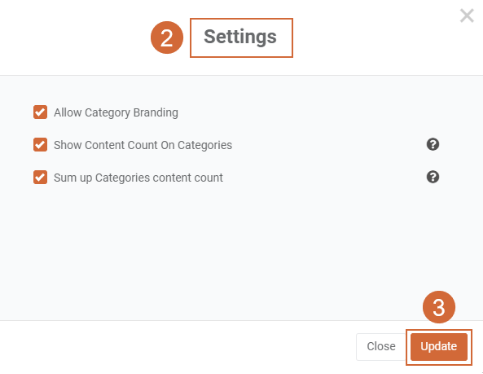Screen dimensions: 483x374
Task: Click the orange step 2 badge
Action: click(x=167, y=37)
